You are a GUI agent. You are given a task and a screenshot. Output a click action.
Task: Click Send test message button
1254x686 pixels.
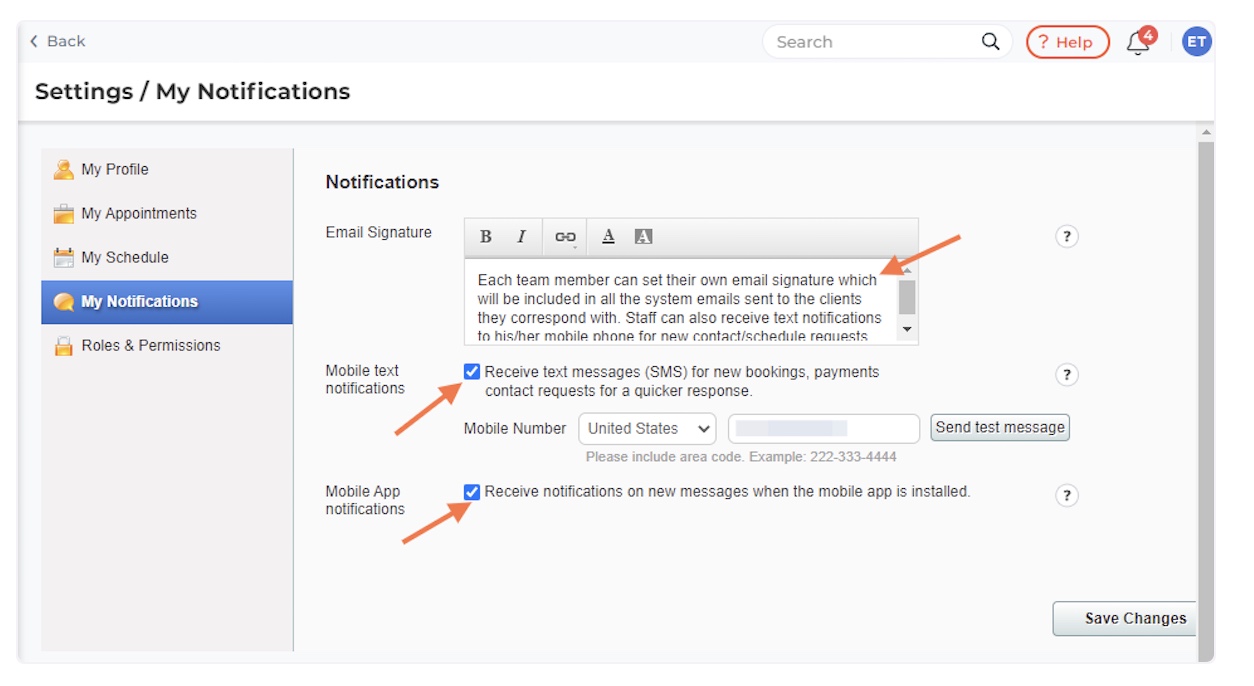pos(1000,427)
